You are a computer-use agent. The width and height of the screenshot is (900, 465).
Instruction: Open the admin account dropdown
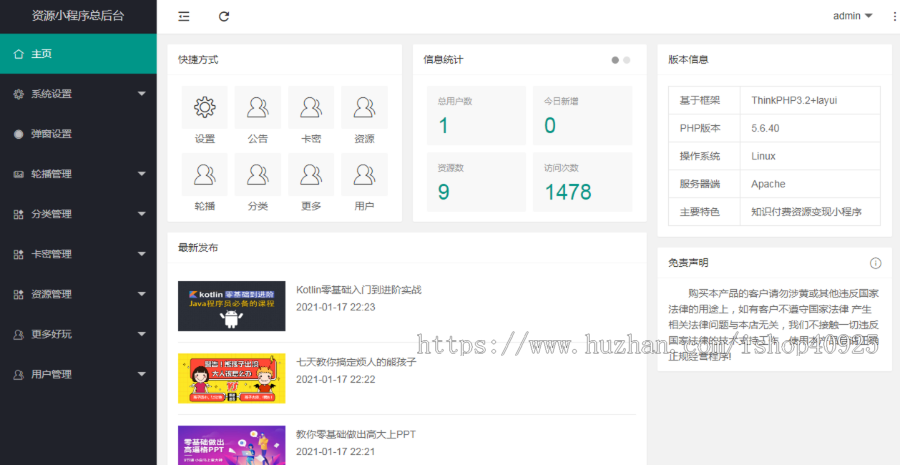coord(852,16)
